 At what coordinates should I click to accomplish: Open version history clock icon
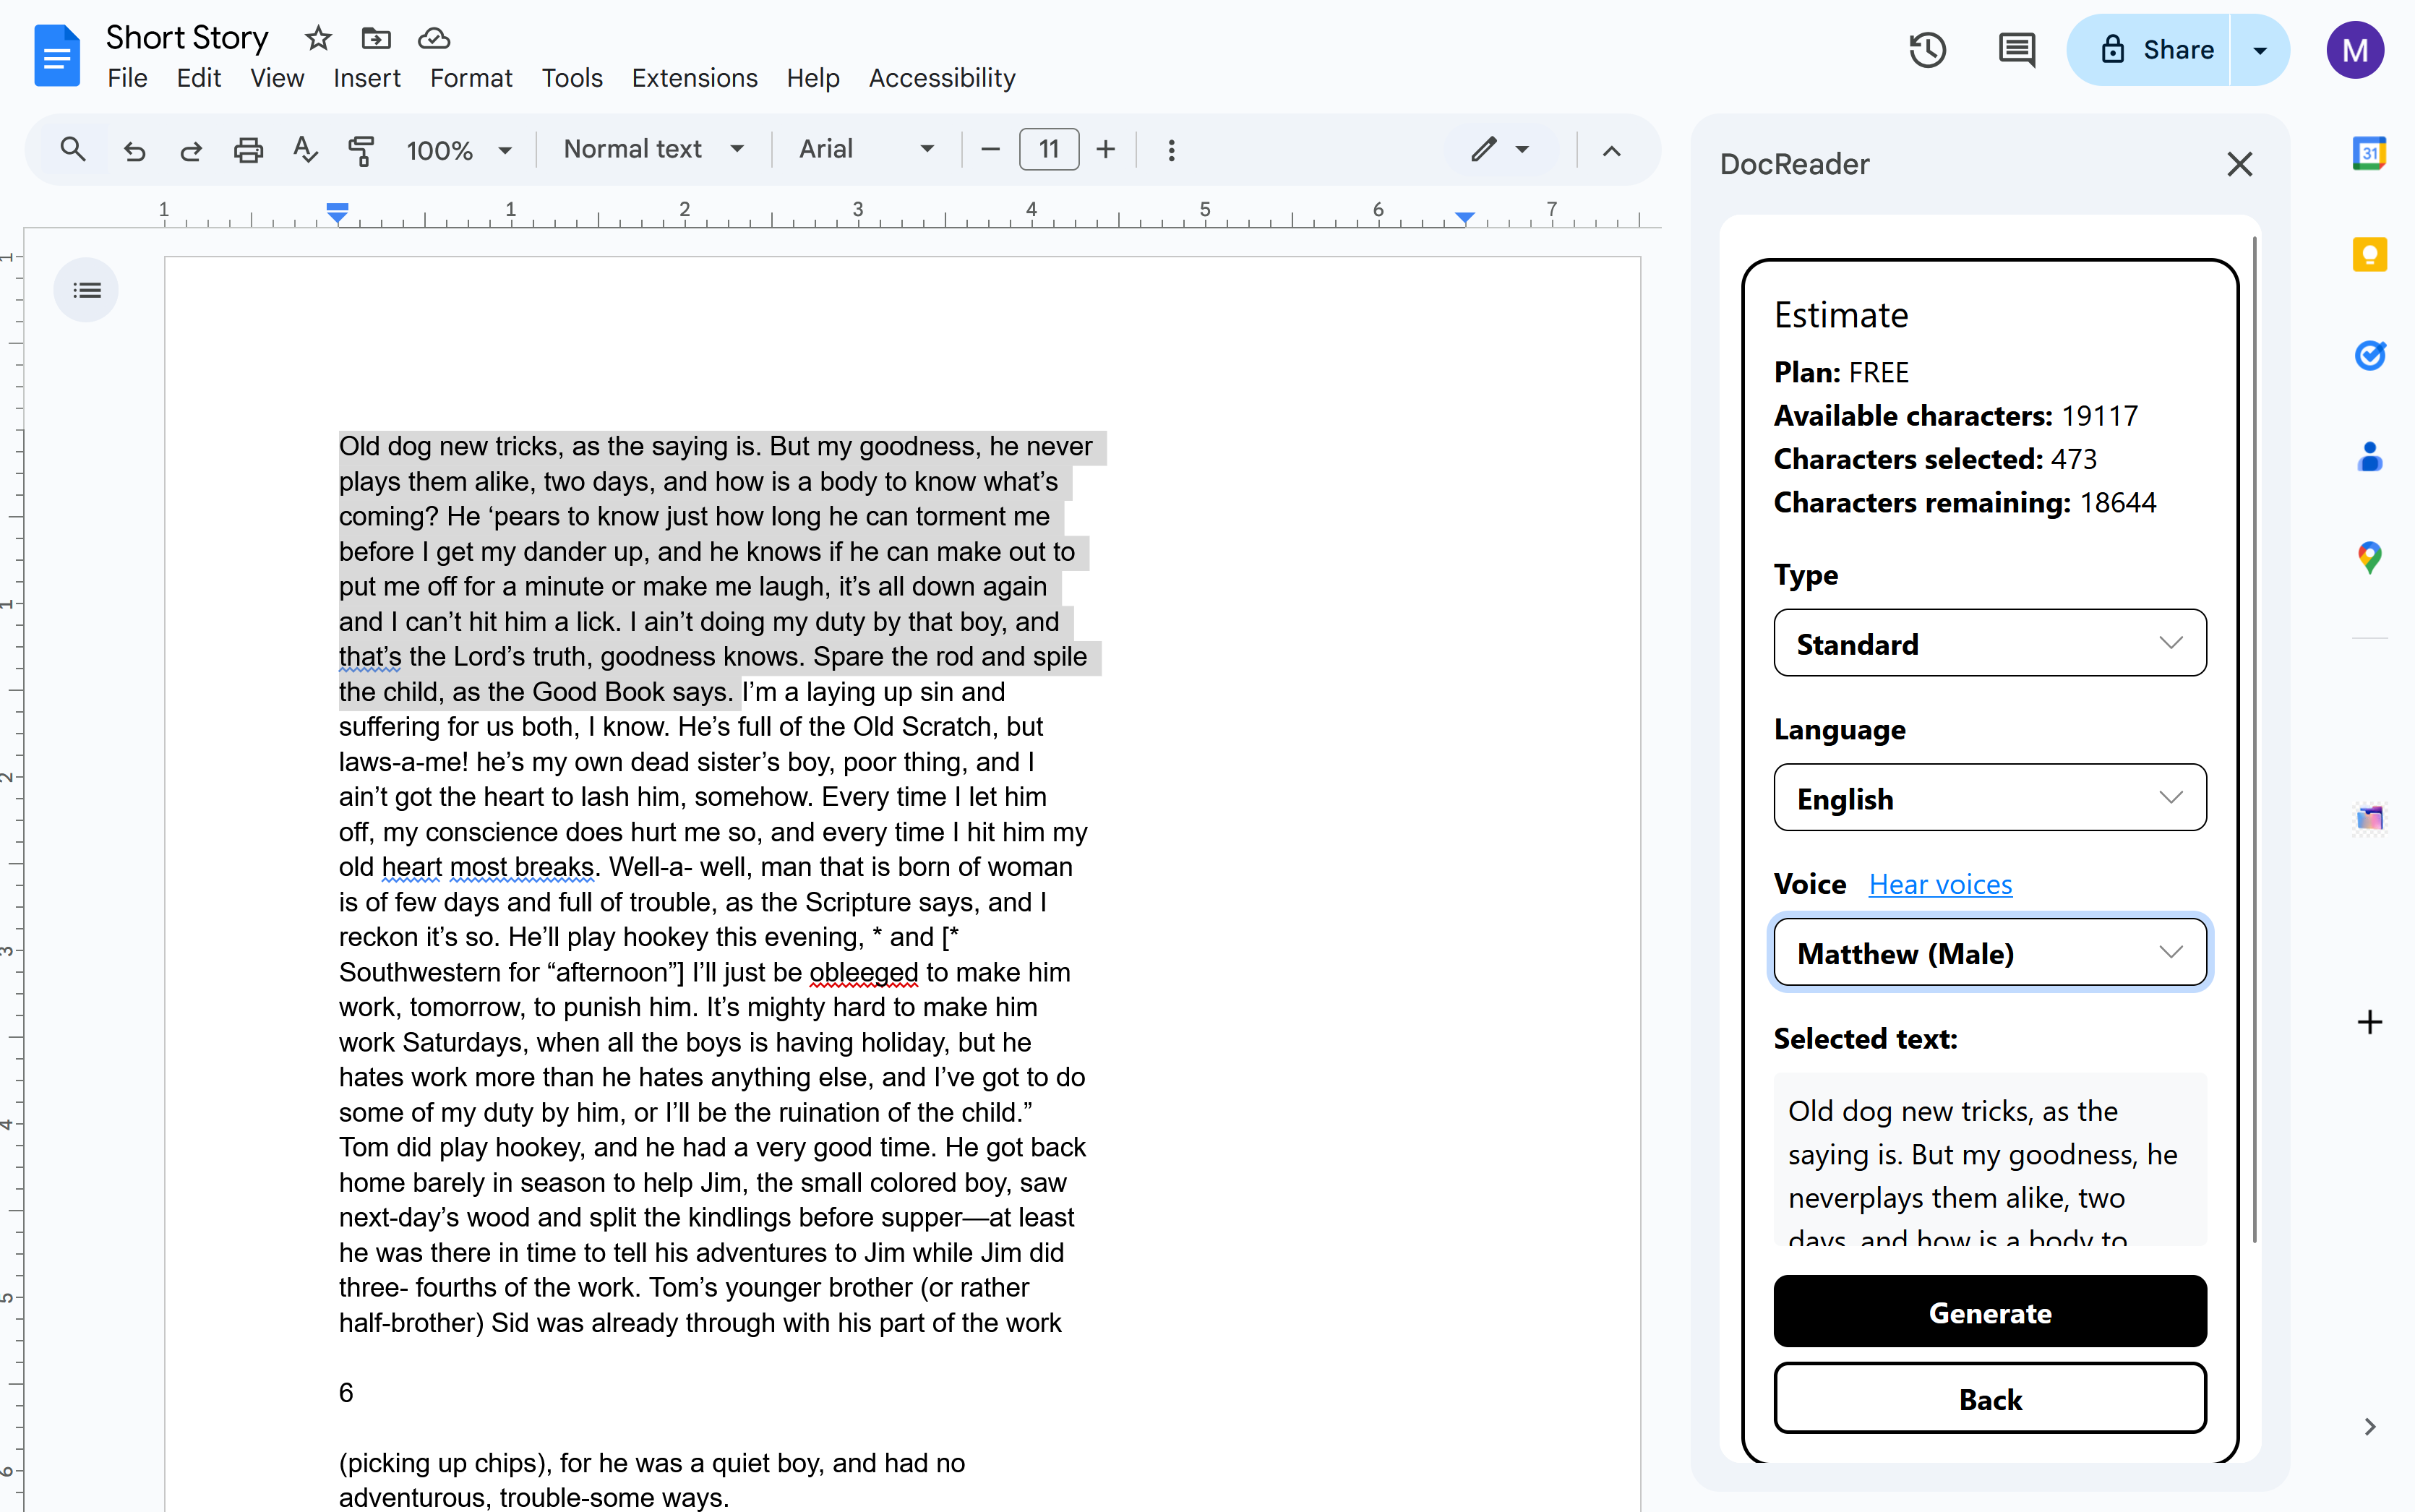(1927, 50)
